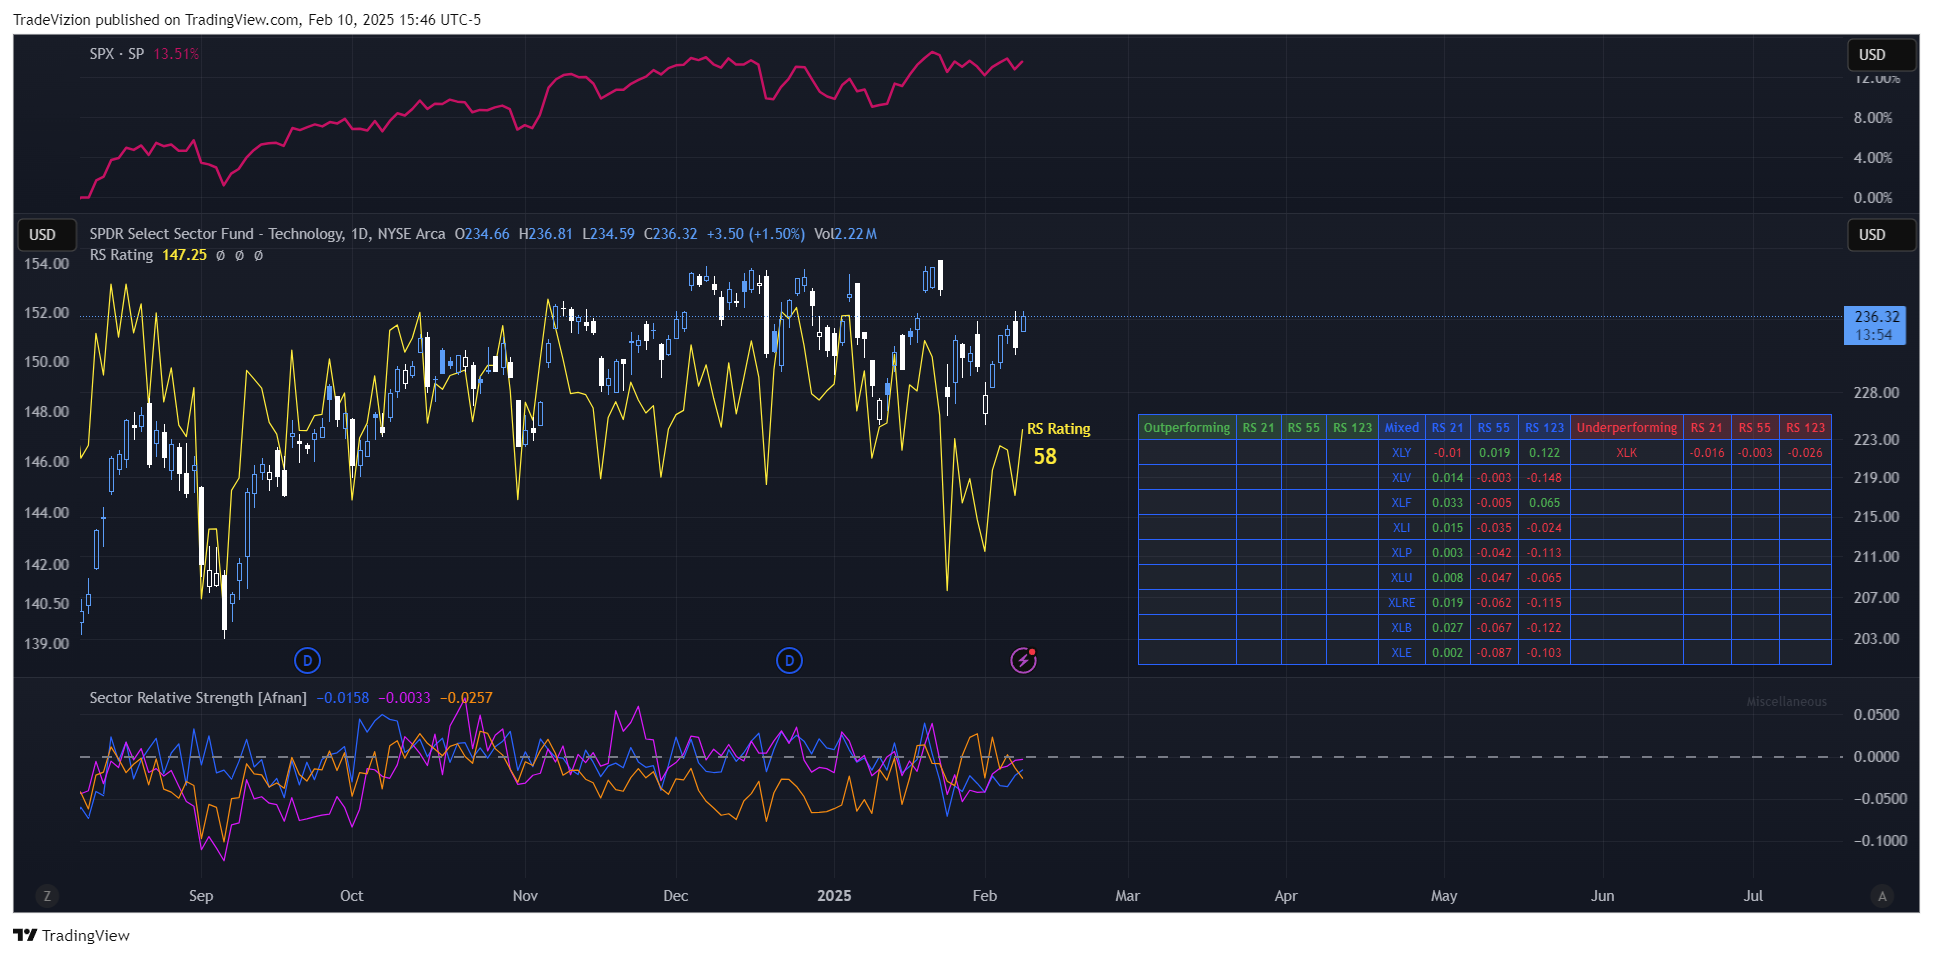
Task: Click the XLK ticker under Underperforming
Action: click(x=1627, y=453)
